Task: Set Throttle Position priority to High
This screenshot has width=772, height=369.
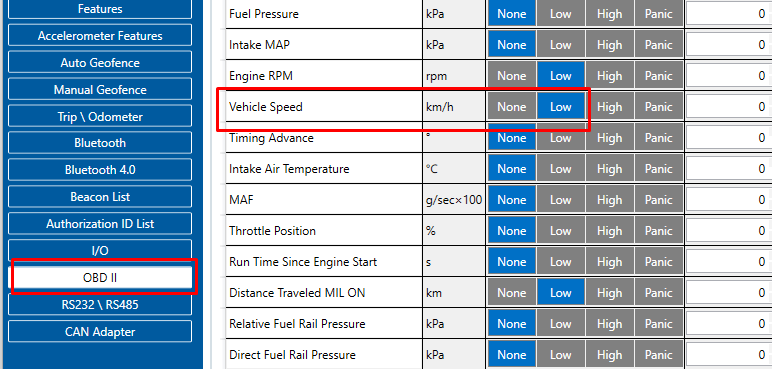Action: click(x=610, y=231)
